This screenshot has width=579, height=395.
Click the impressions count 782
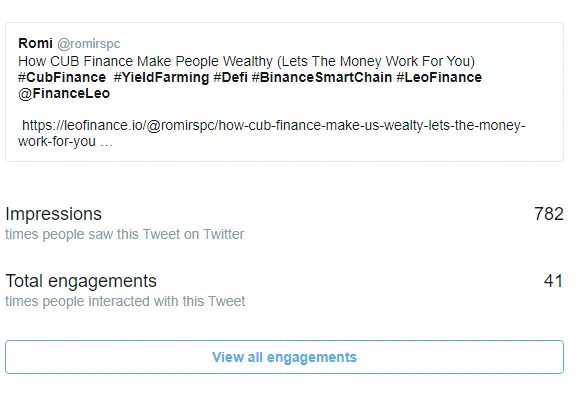[x=549, y=214]
